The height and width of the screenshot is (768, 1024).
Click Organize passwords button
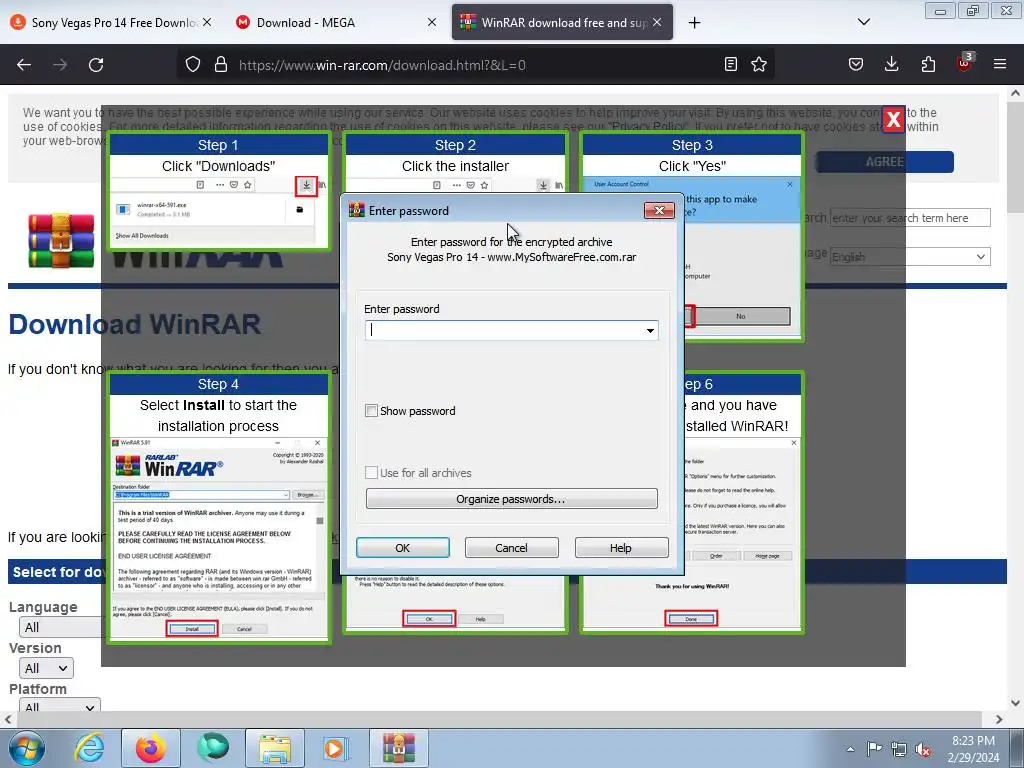pyautogui.click(x=511, y=498)
